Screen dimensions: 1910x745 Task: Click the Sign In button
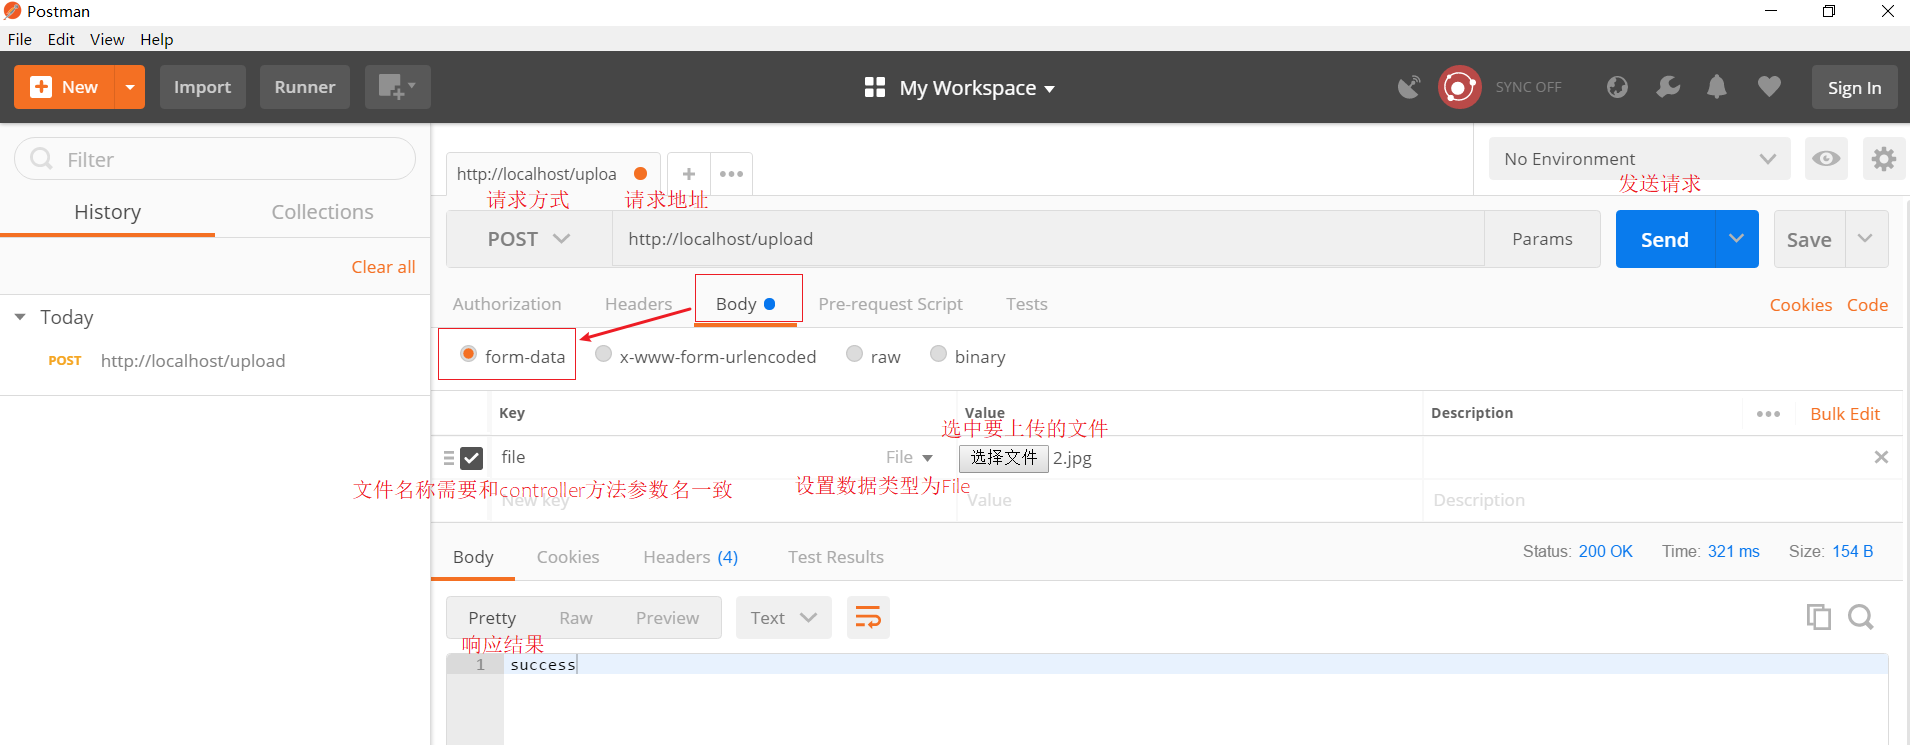(x=1855, y=87)
